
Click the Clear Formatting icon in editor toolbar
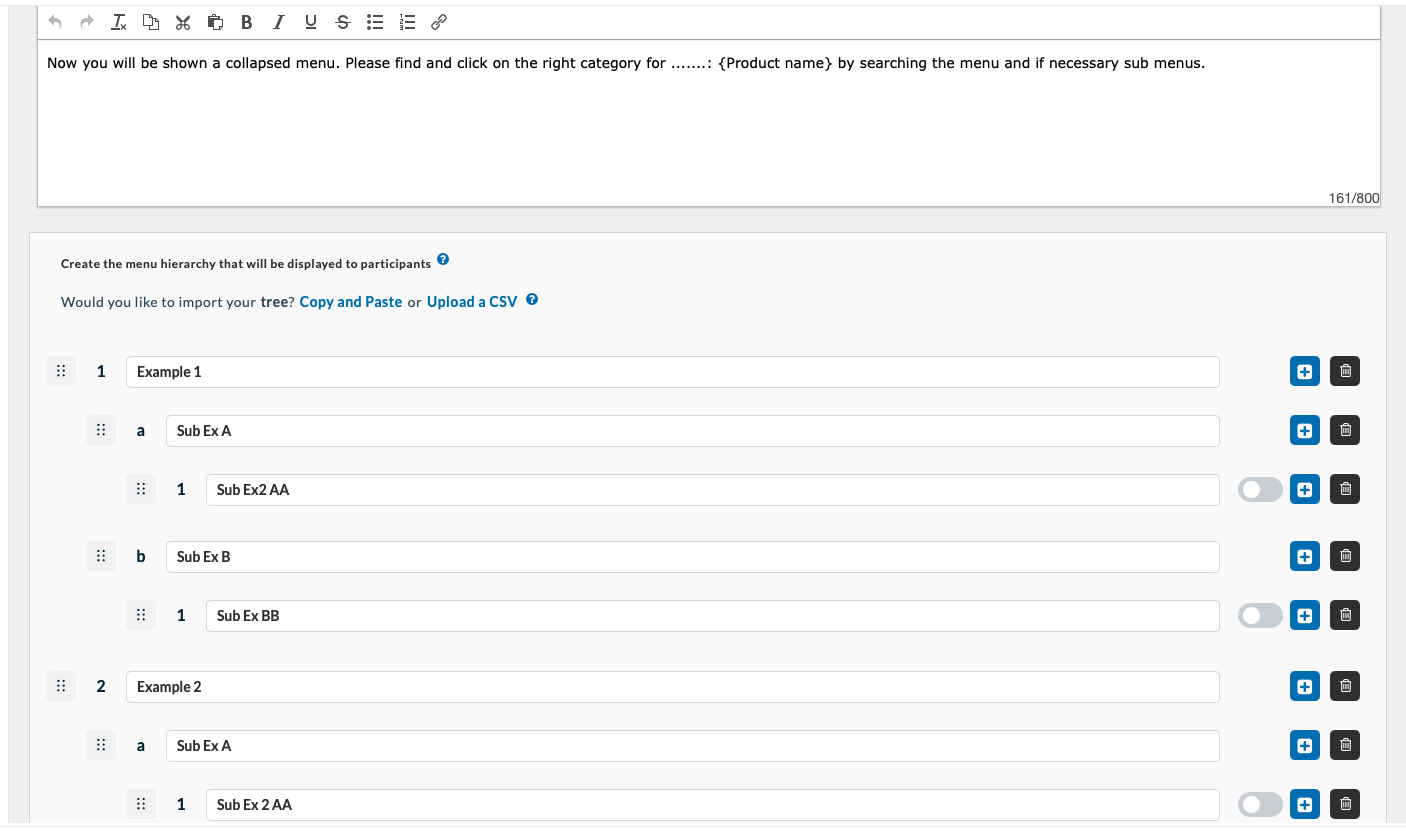119,22
